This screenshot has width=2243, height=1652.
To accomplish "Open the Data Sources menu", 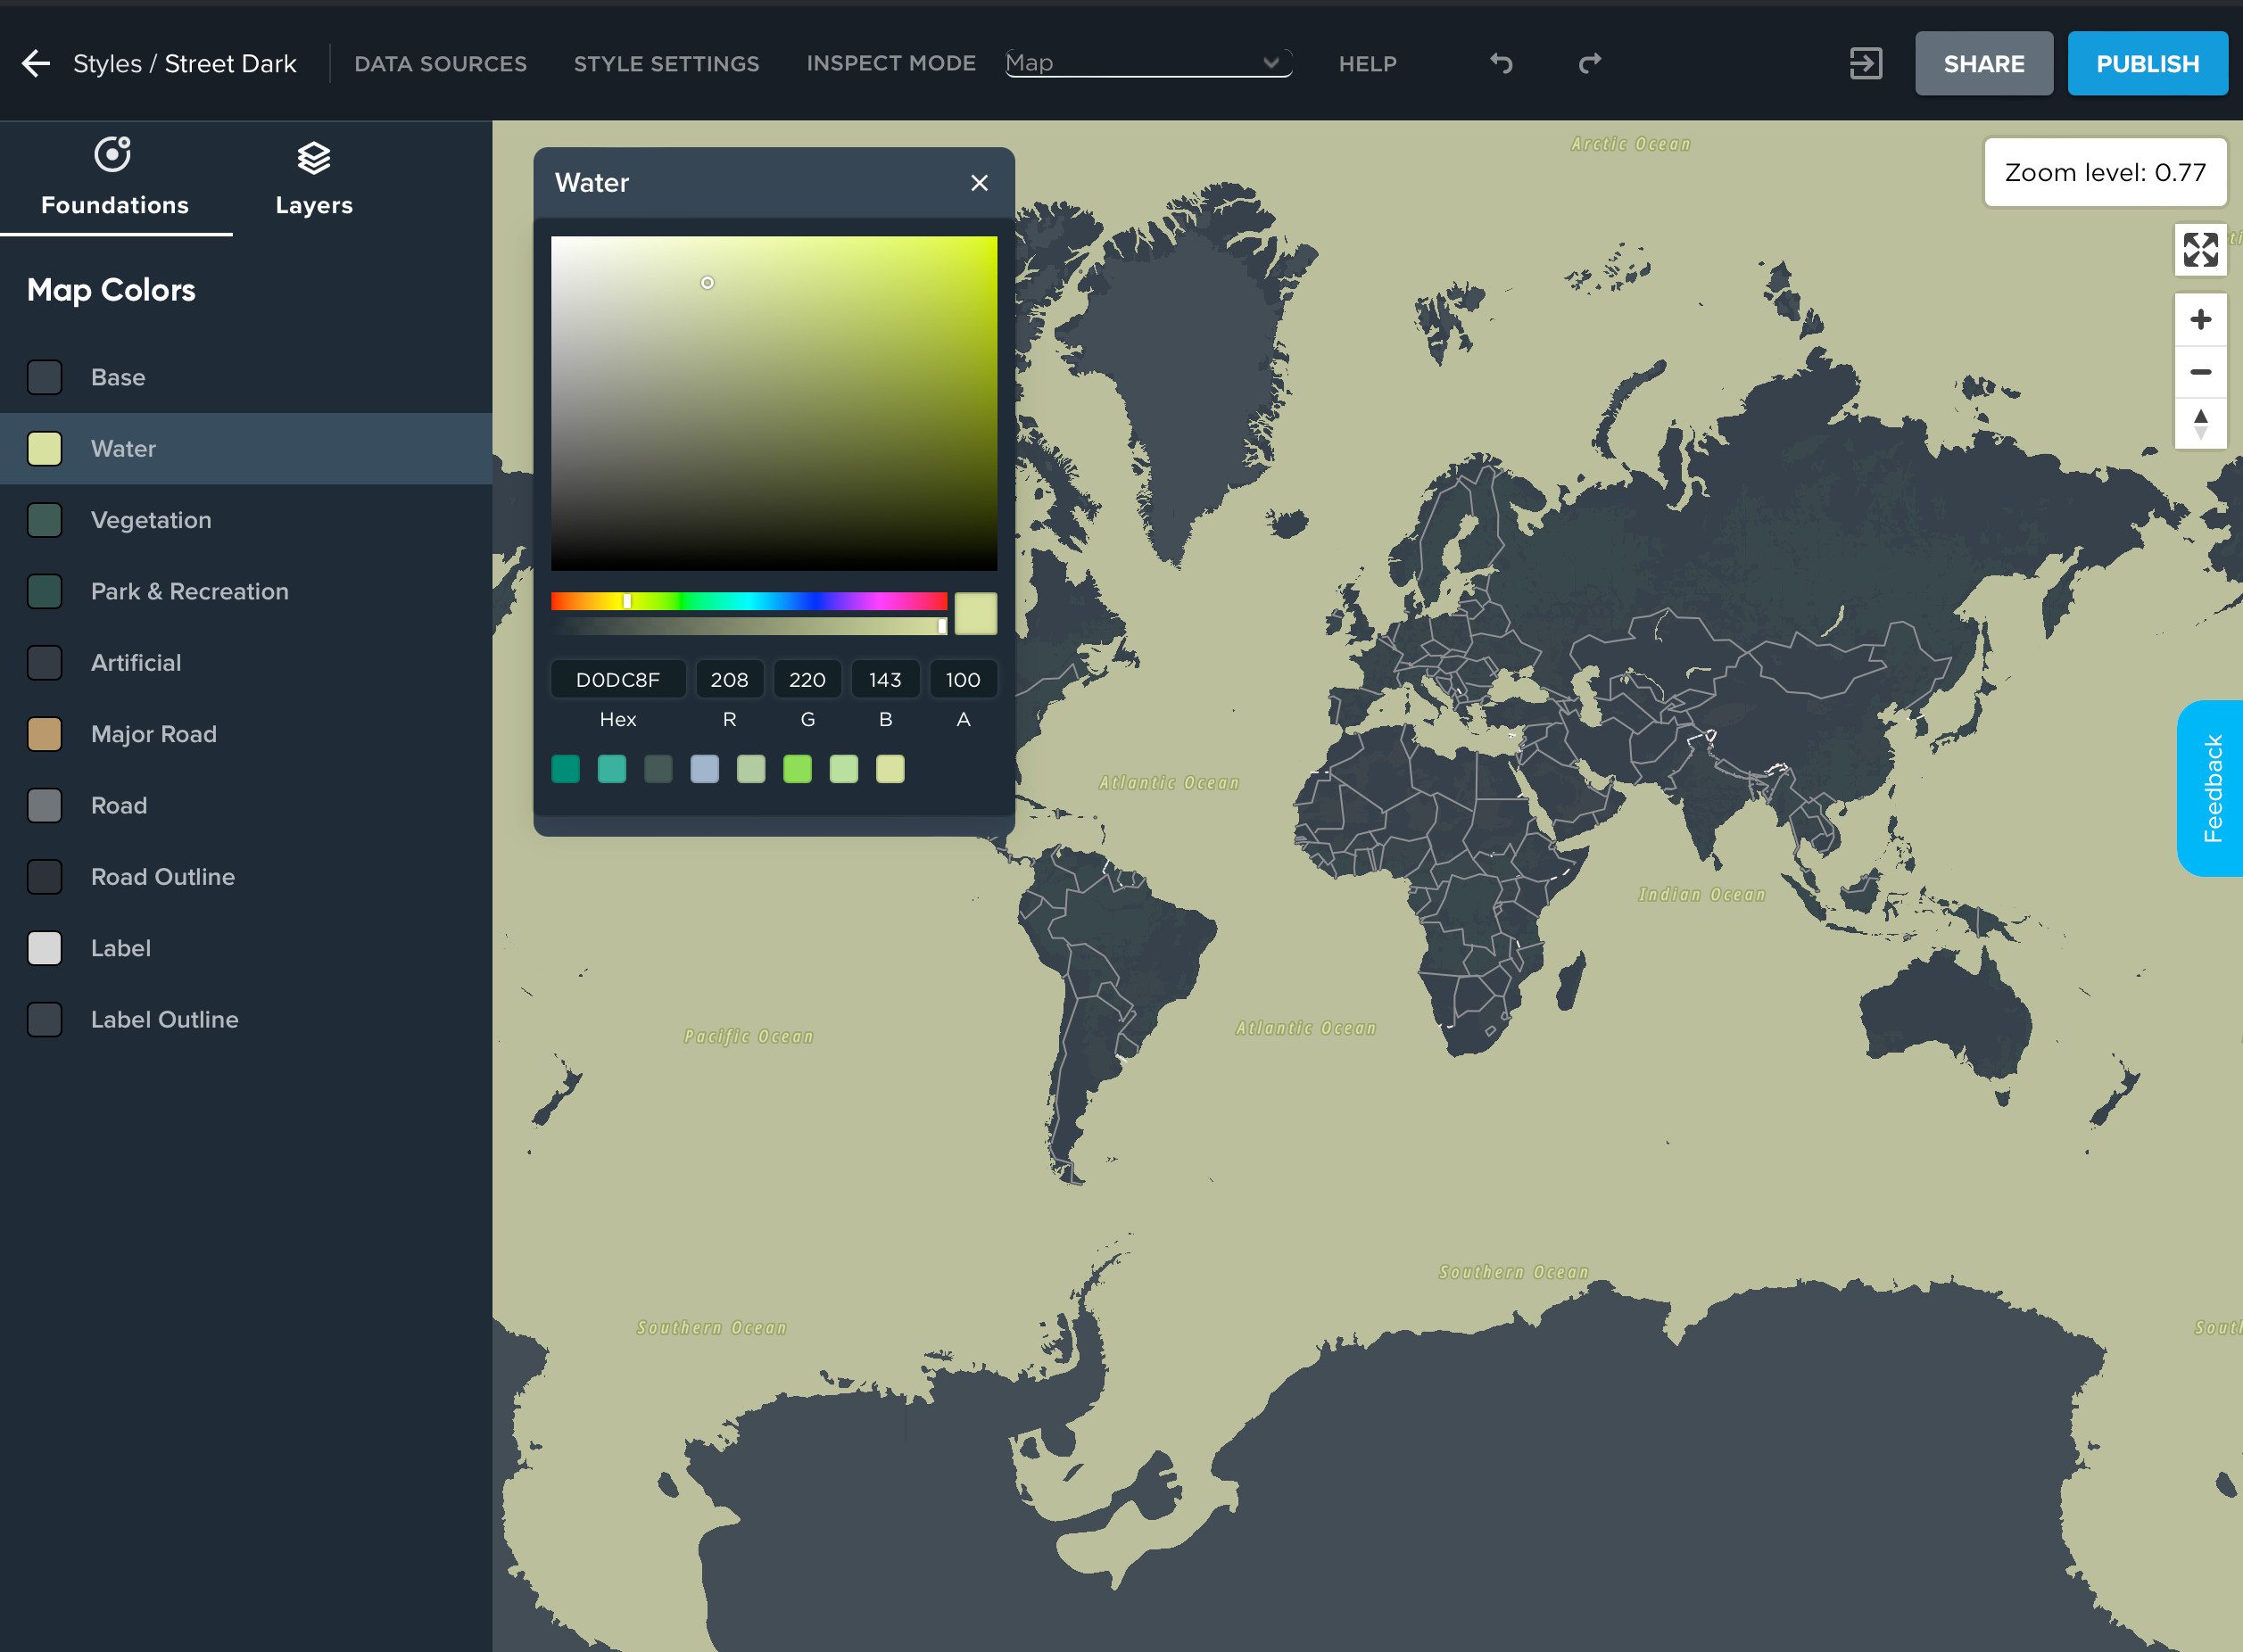I will tap(440, 64).
